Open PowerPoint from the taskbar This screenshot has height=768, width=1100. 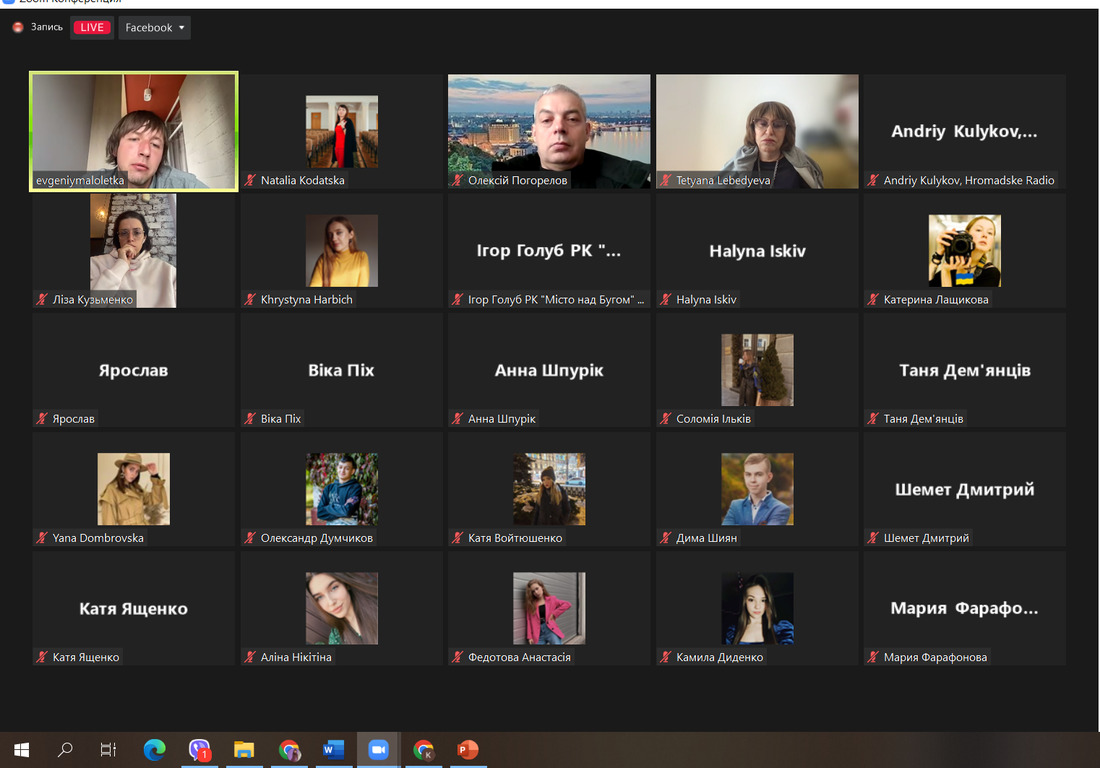(x=467, y=750)
